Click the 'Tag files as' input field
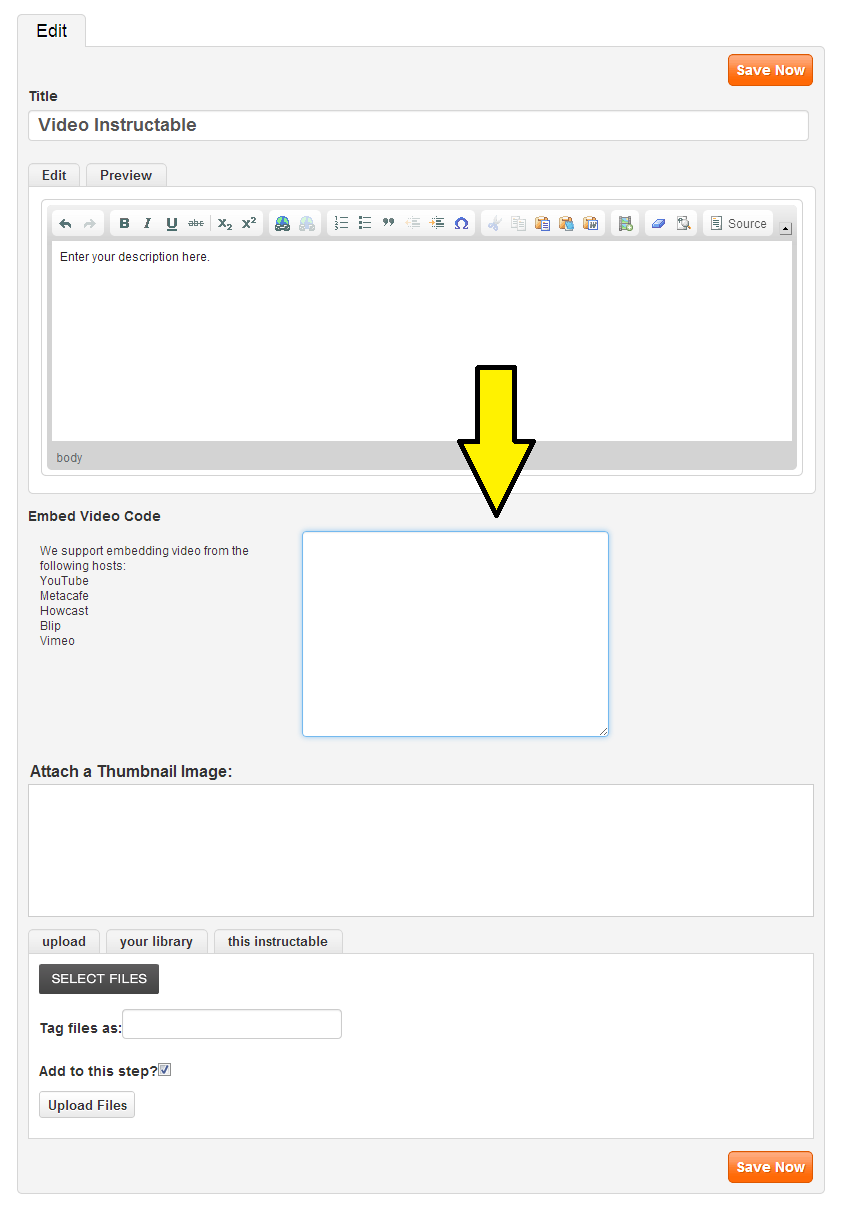 232,1024
